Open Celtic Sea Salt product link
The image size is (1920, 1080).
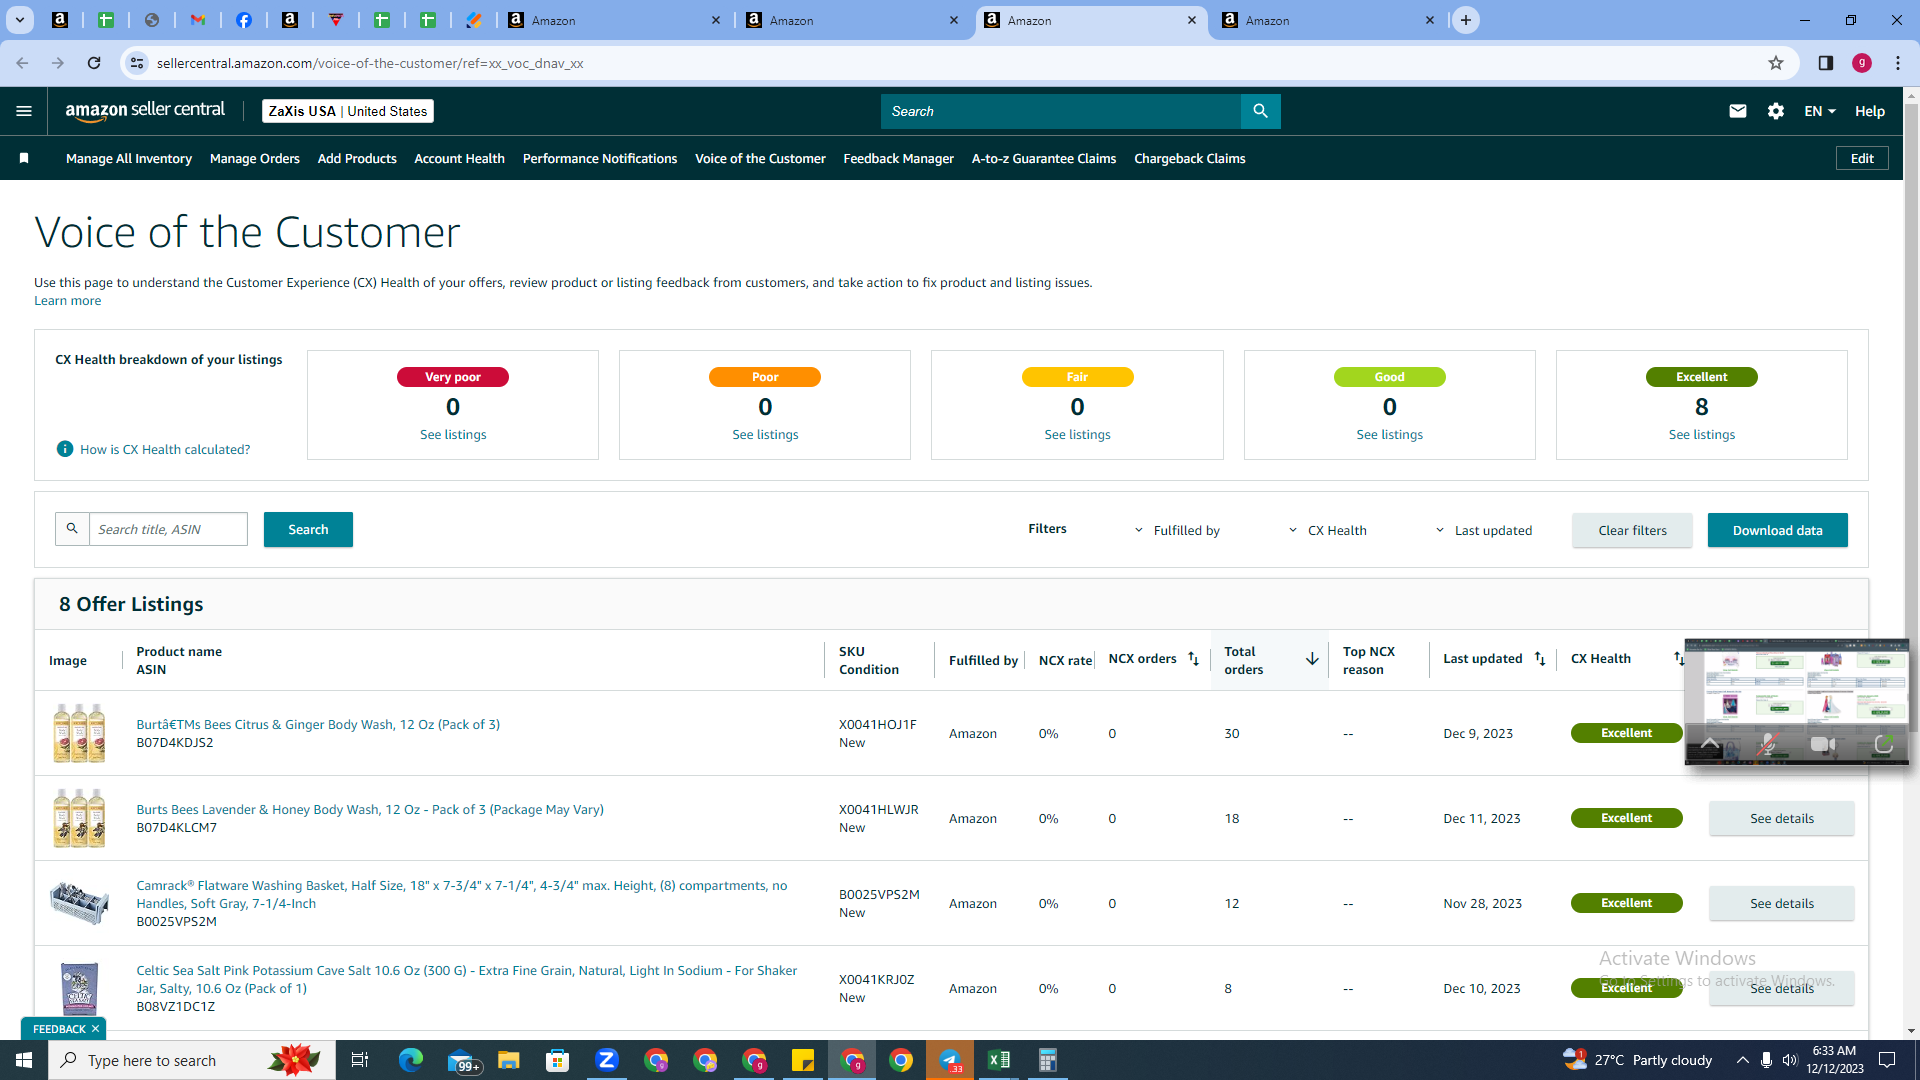(467, 979)
